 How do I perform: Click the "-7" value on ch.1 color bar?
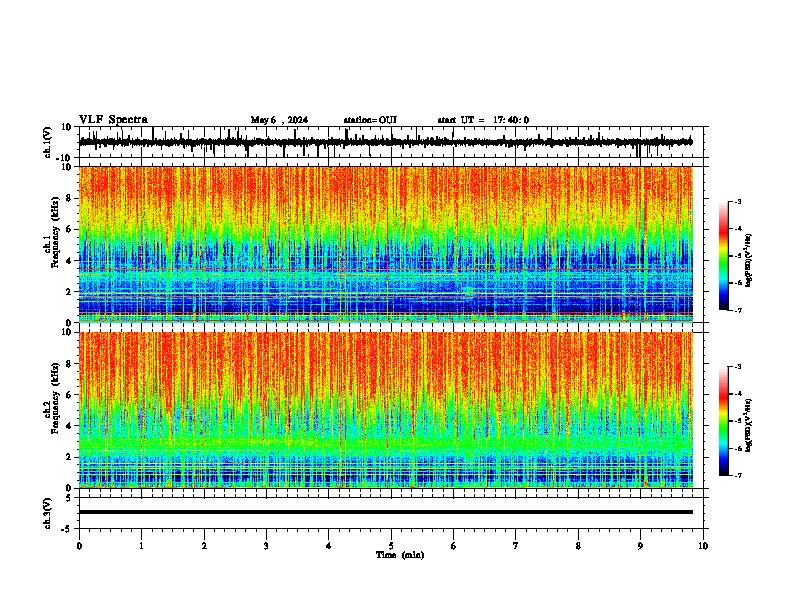[738, 310]
